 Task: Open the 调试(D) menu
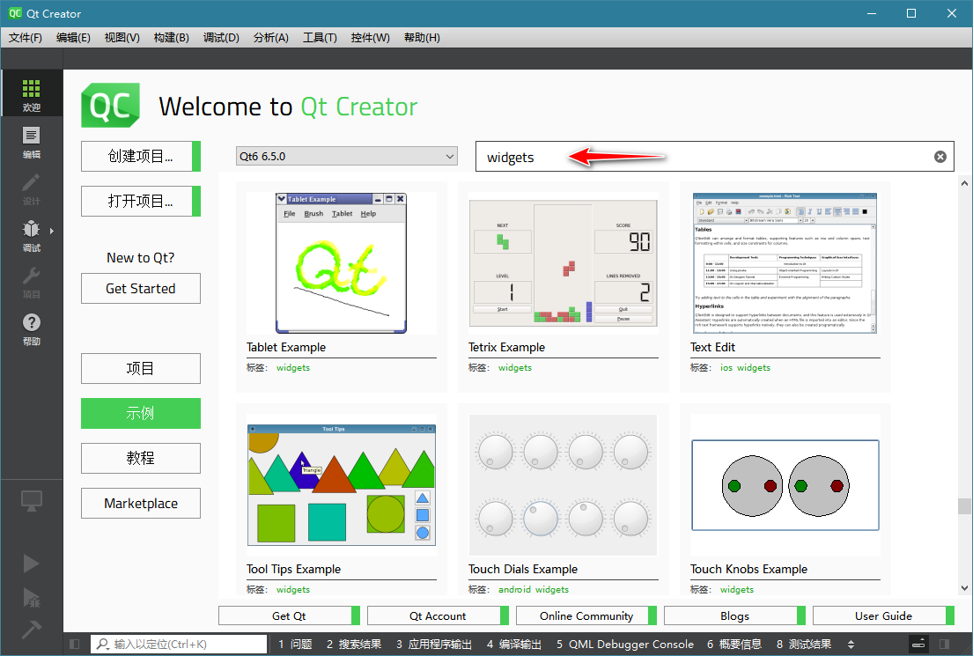(221, 37)
